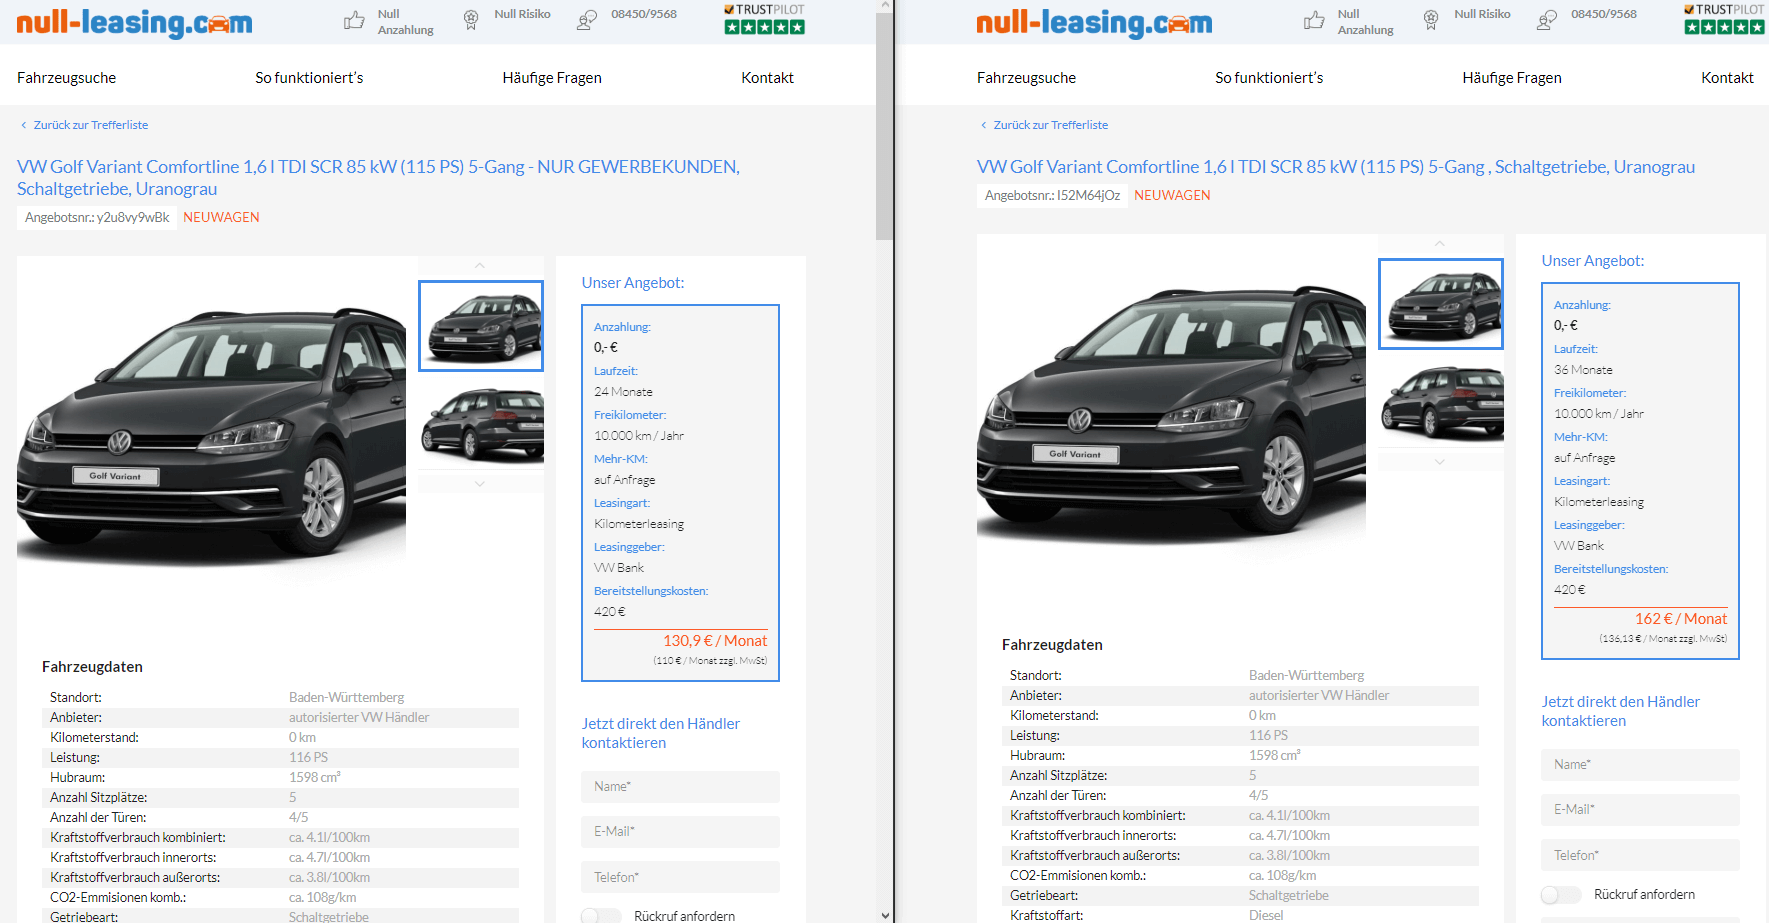Click back chevron beside Zurück zur Trefferliste, right window

984,125
